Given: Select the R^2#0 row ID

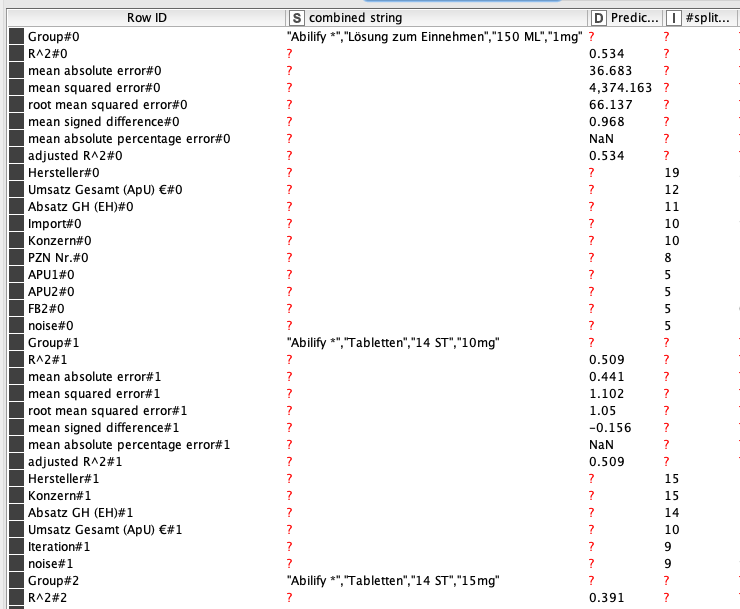Looking at the screenshot, I should click(48, 54).
